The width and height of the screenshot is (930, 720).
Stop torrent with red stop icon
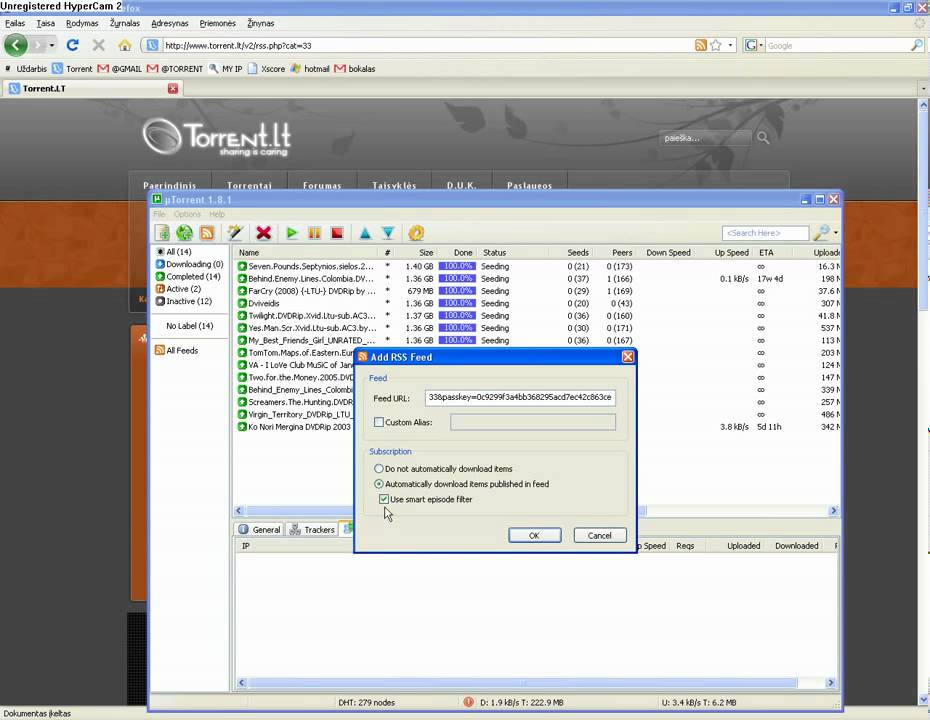click(337, 233)
